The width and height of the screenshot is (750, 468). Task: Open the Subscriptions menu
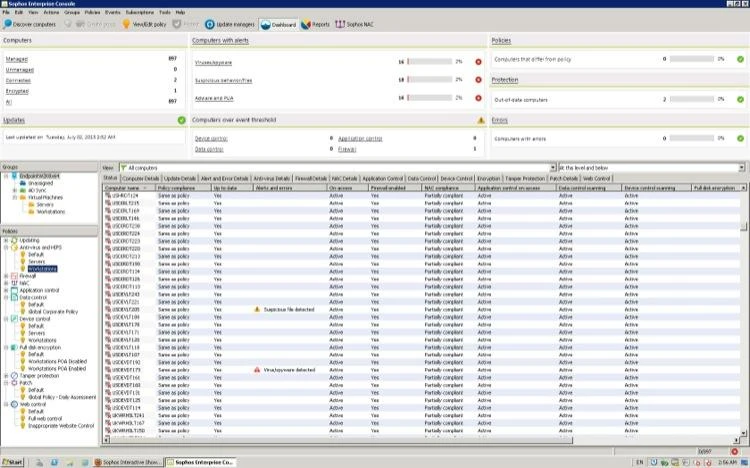coord(140,12)
